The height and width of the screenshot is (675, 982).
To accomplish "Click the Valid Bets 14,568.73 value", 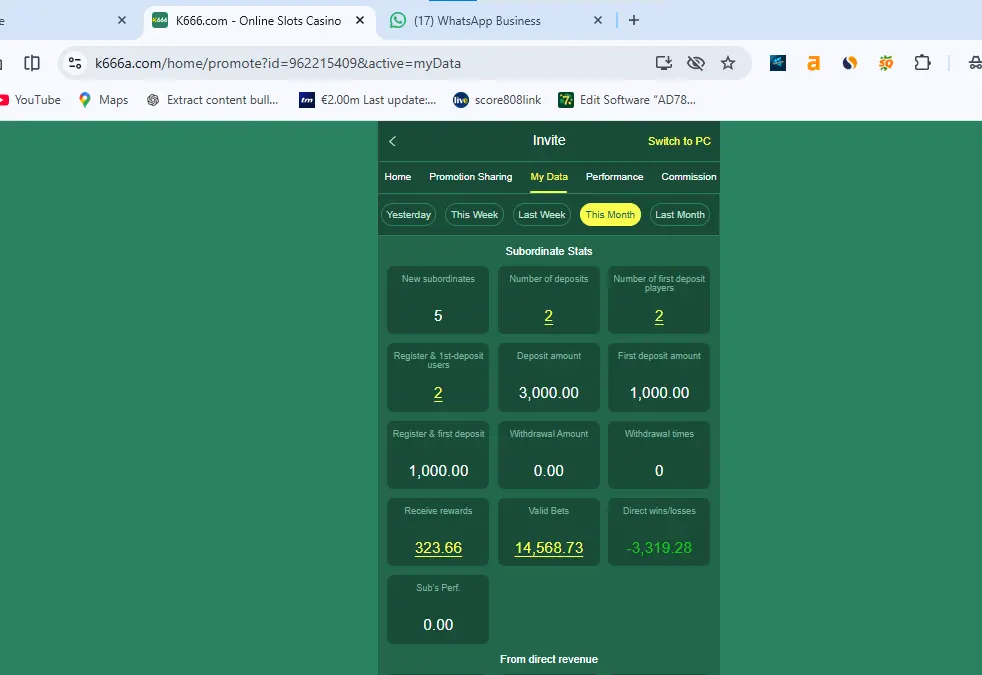I will pyautogui.click(x=548, y=548).
